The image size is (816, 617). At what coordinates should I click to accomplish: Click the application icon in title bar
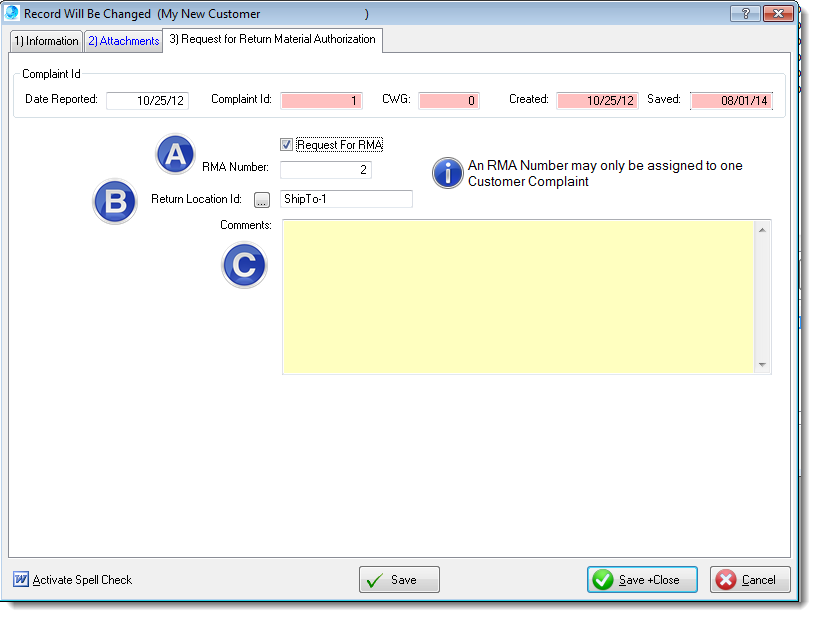pyautogui.click(x=13, y=13)
